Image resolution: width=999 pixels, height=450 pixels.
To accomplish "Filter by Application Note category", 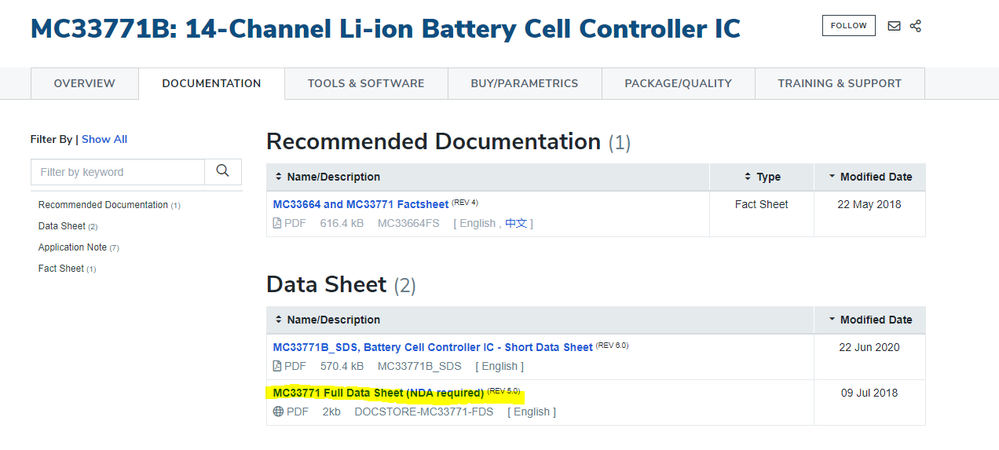I will [72, 247].
